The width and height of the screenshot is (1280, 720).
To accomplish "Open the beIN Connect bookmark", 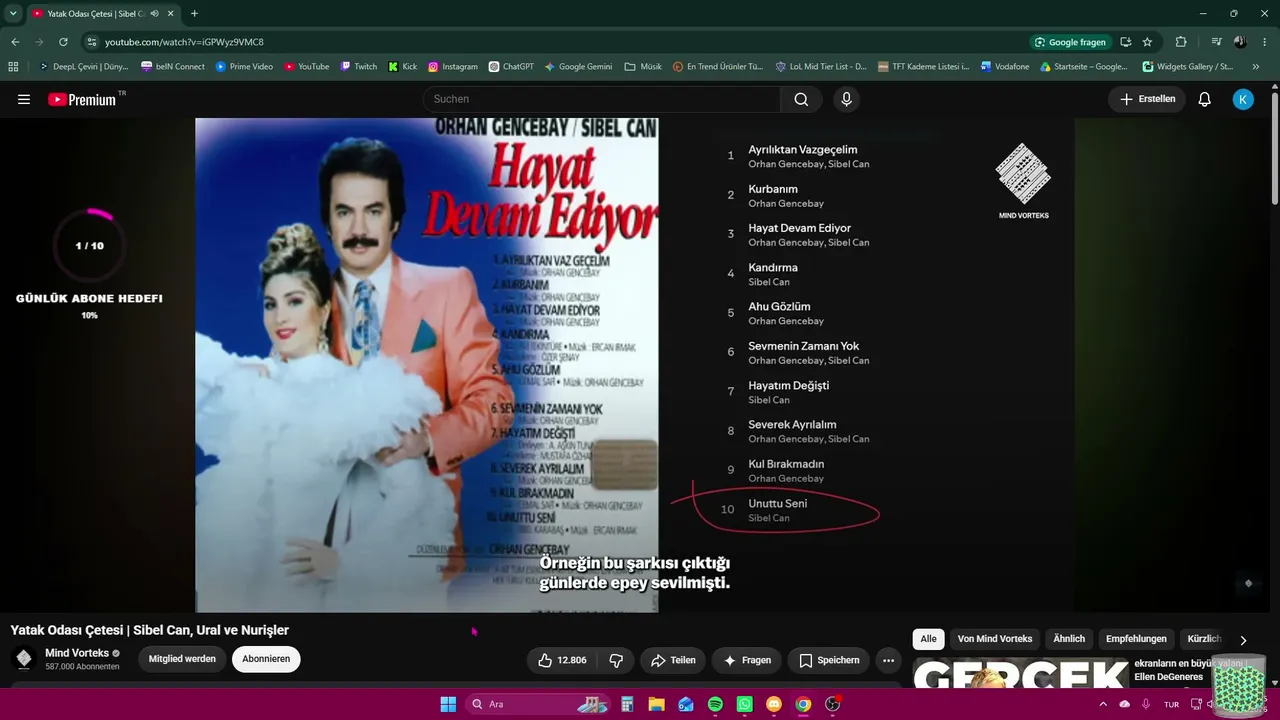I will point(173,67).
